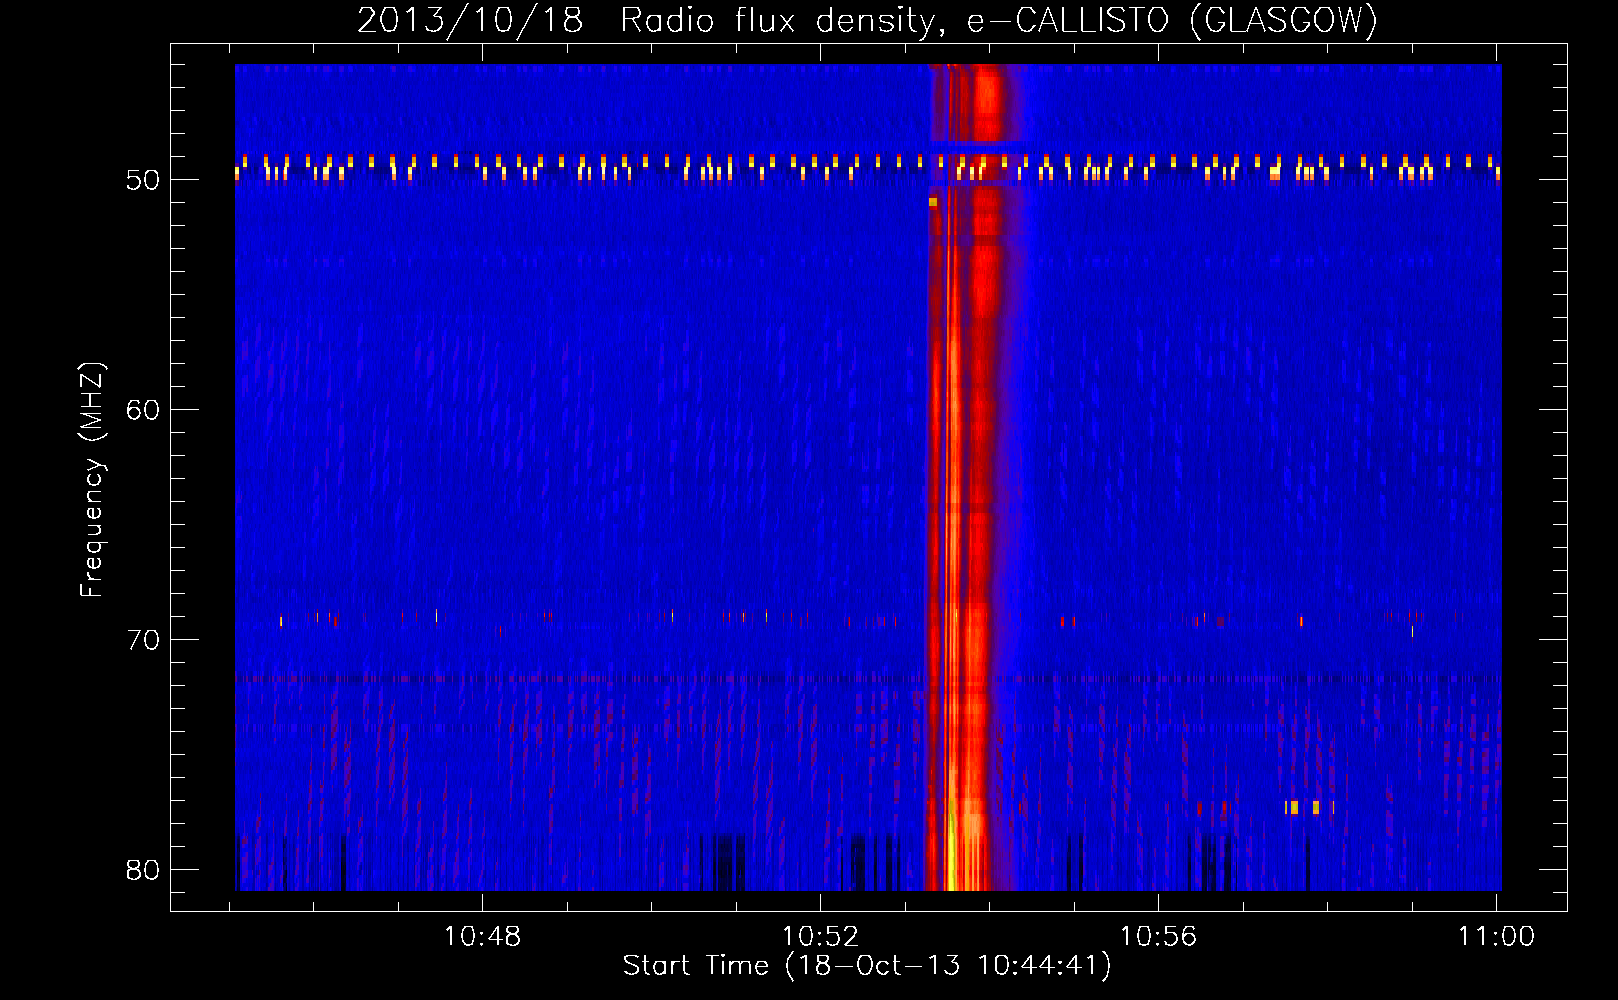Click the bright yellow blob near 78 MHz
The image size is (1618, 1000).
pyautogui.click(x=1294, y=807)
